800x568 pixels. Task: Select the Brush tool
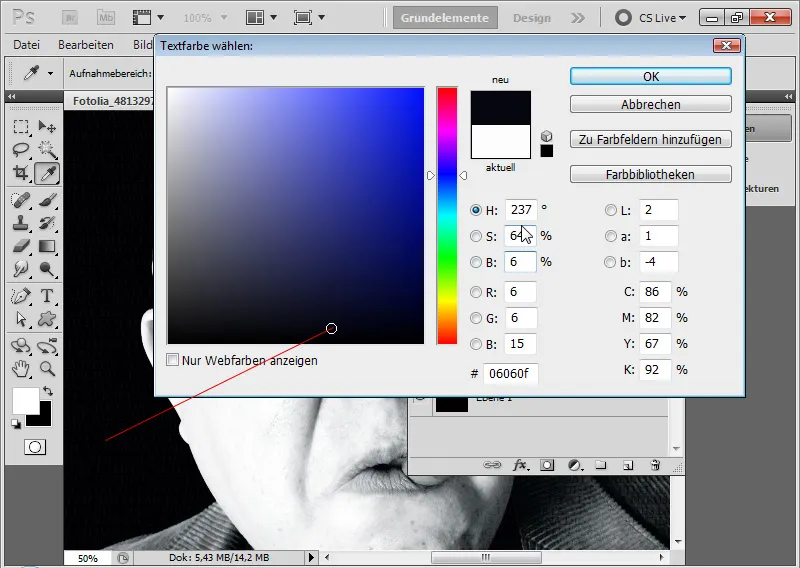pyautogui.click(x=47, y=200)
